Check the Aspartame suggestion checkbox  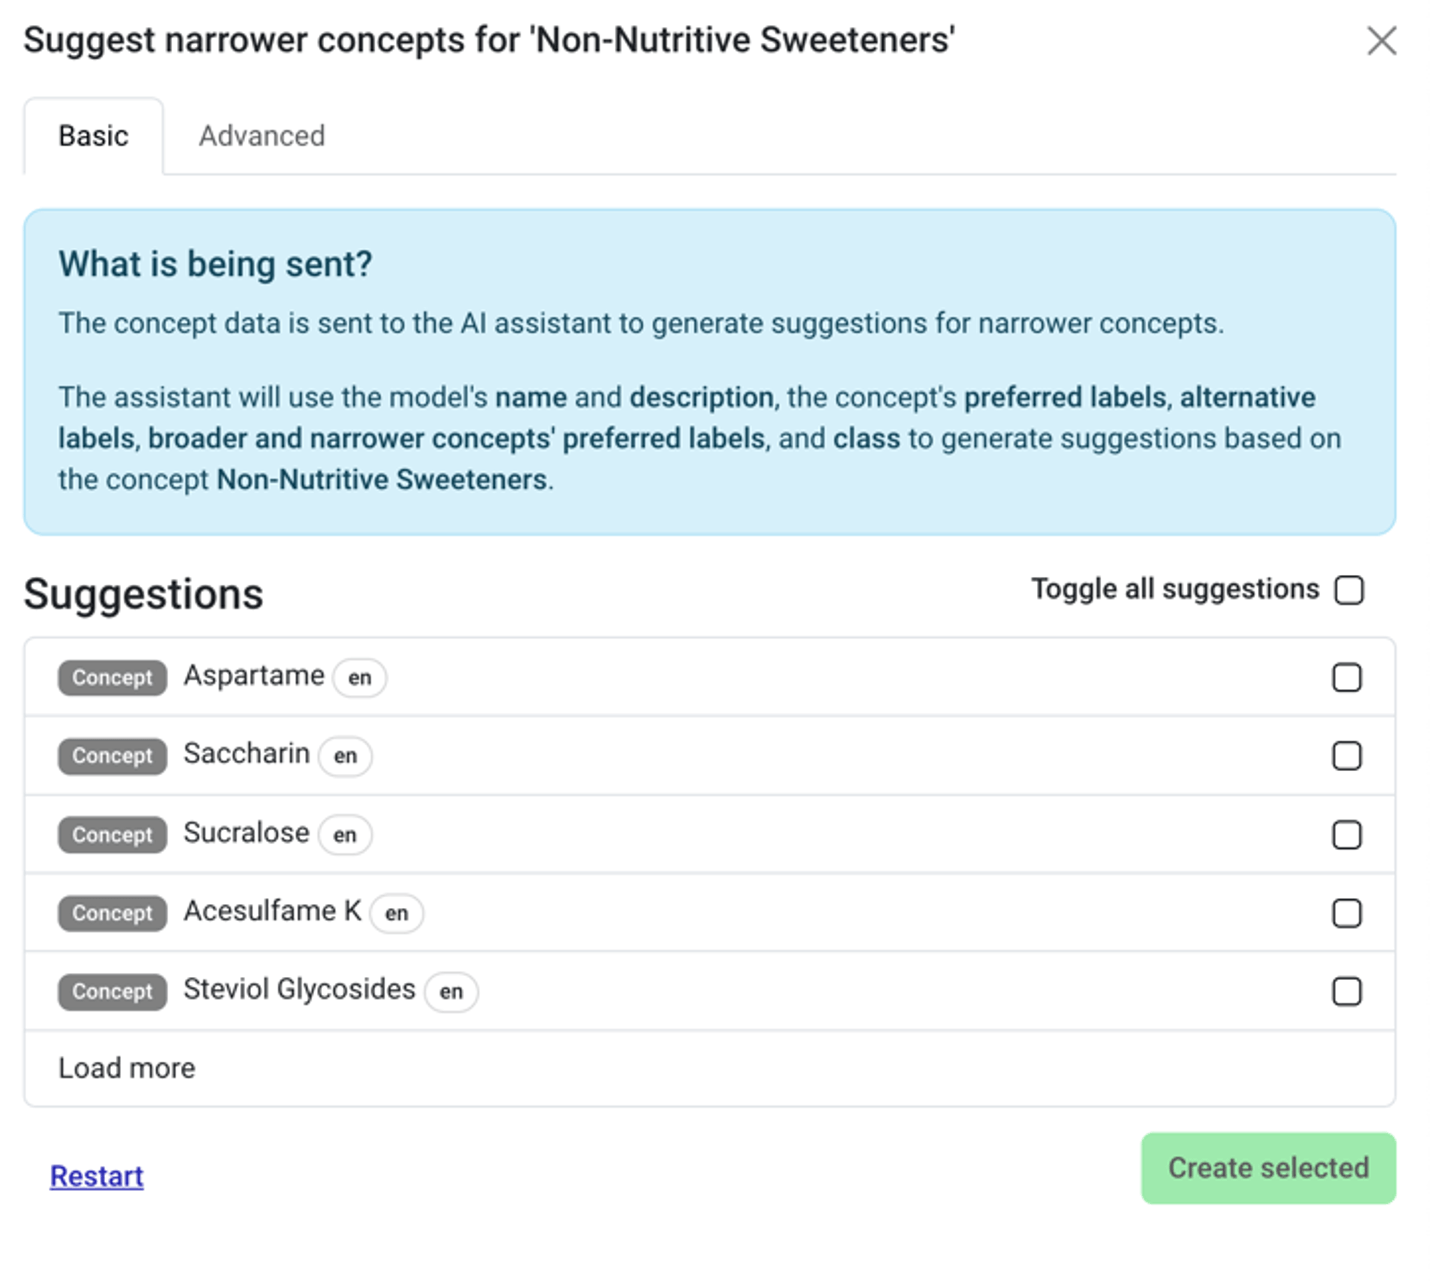click(x=1347, y=678)
